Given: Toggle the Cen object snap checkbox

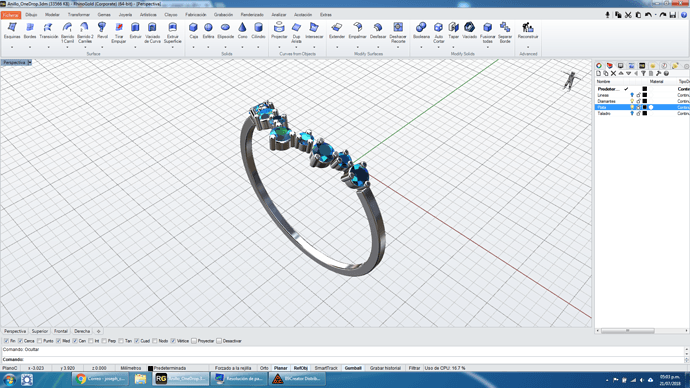Looking at the screenshot, I should 75,341.
